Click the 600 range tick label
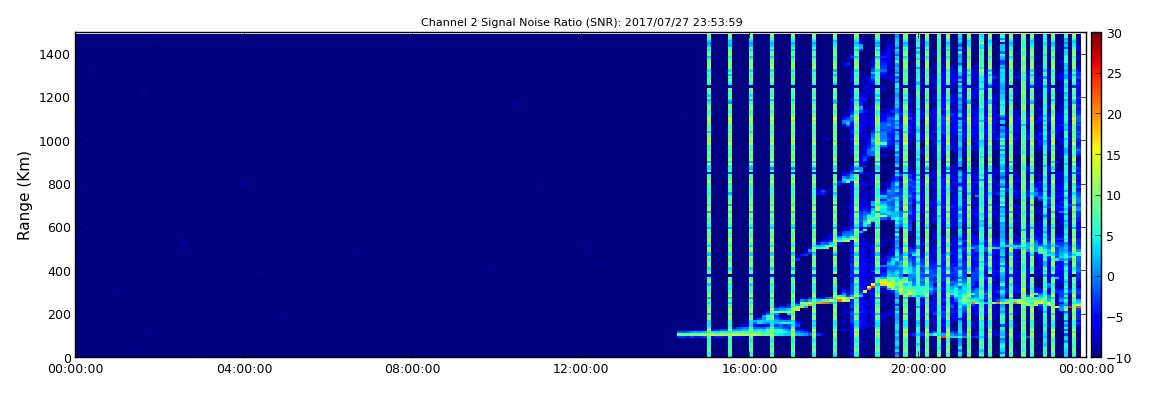 click(x=59, y=227)
